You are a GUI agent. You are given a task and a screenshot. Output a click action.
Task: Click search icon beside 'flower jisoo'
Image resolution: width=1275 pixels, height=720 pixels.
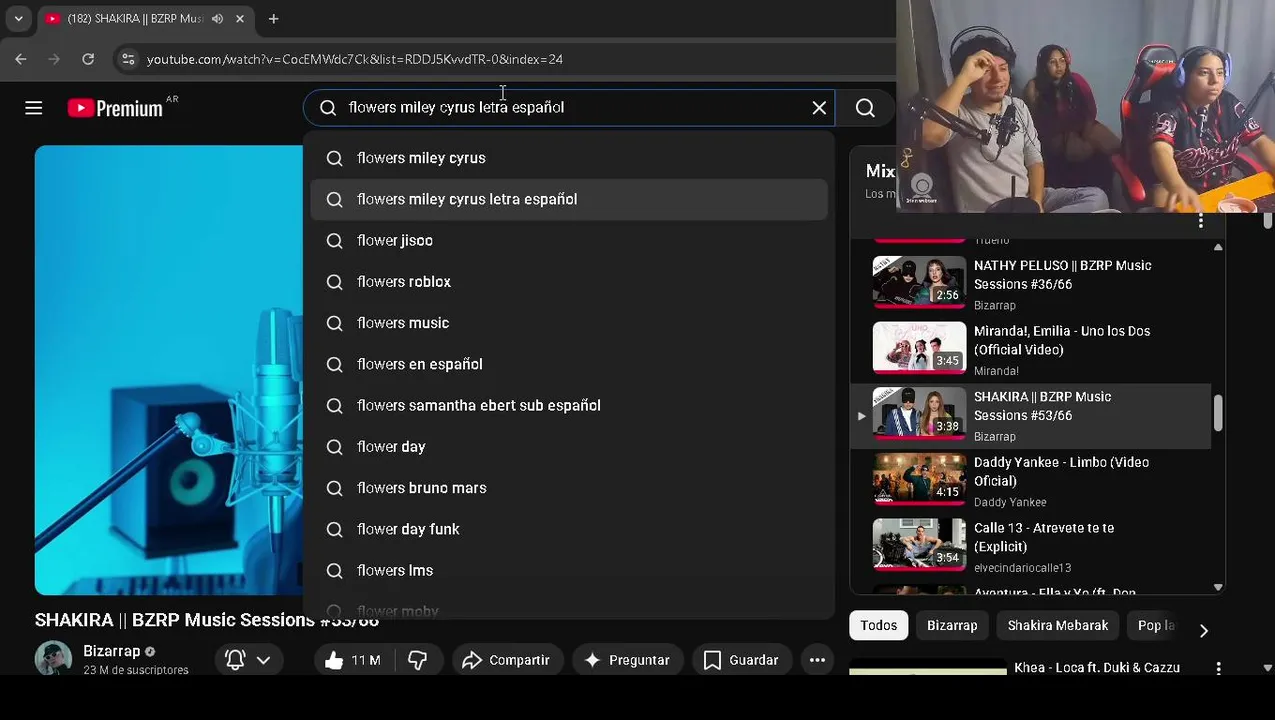click(335, 240)
